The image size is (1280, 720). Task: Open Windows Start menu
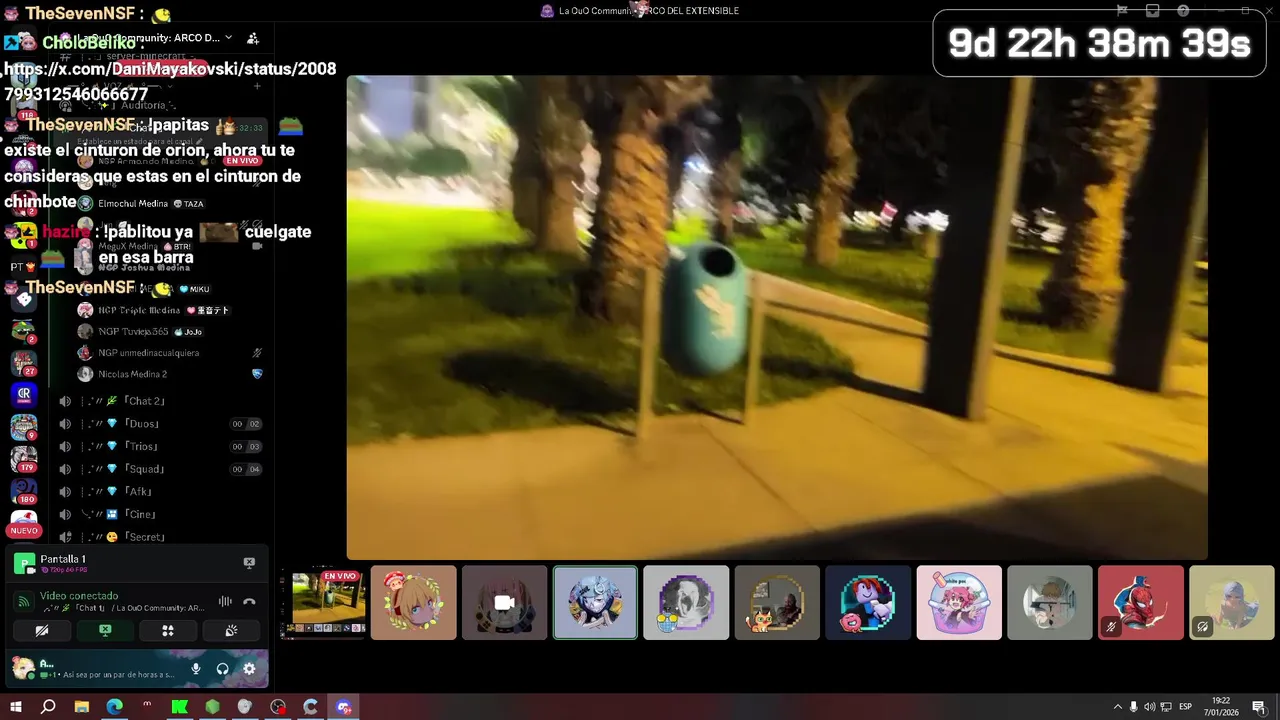[15, 707]
